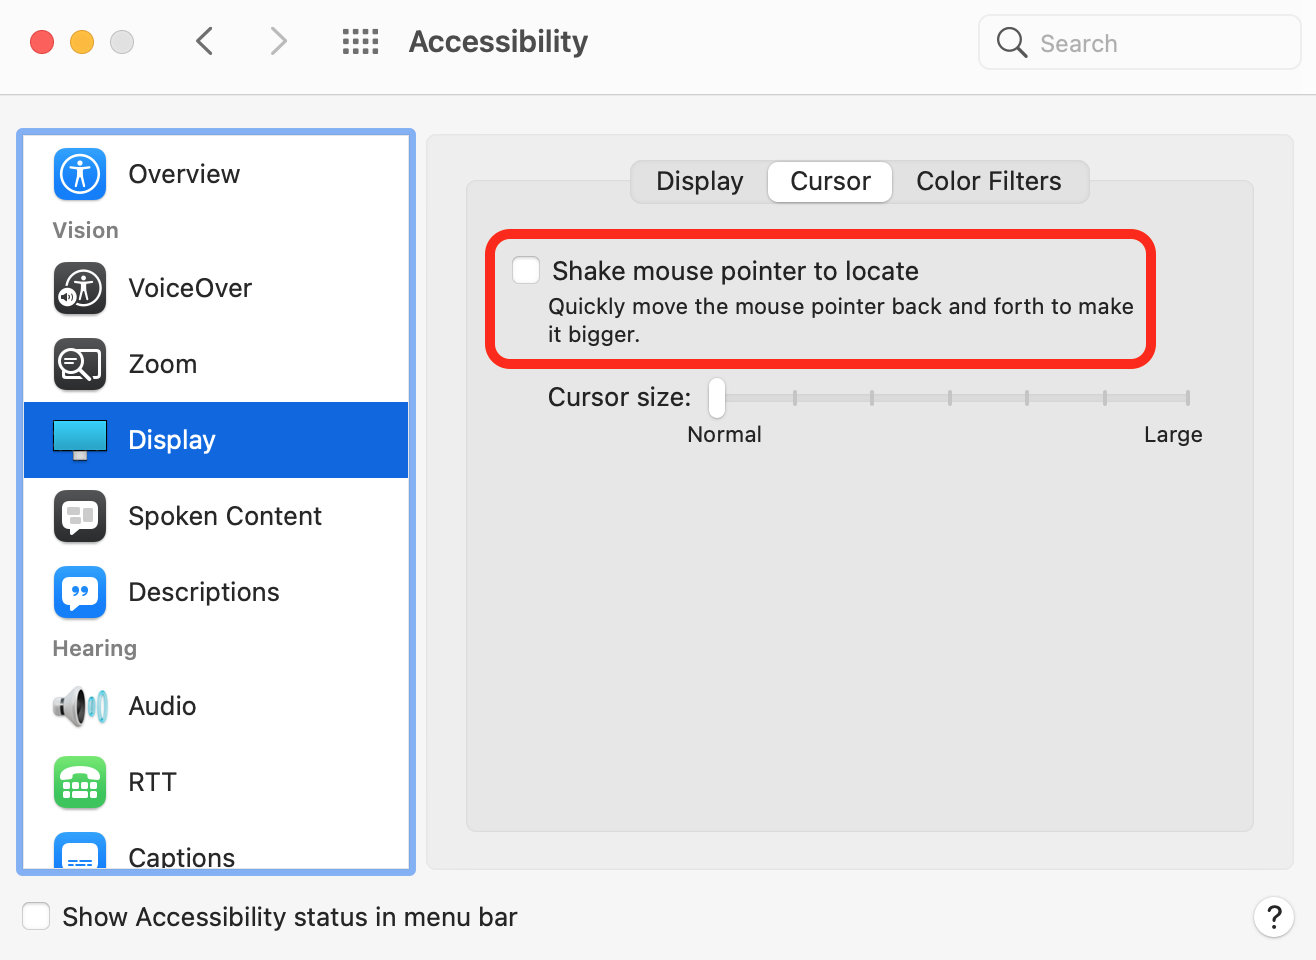1316x960 pixels.
Task: Open the Overview accessibility page
Action: (184, 174)
